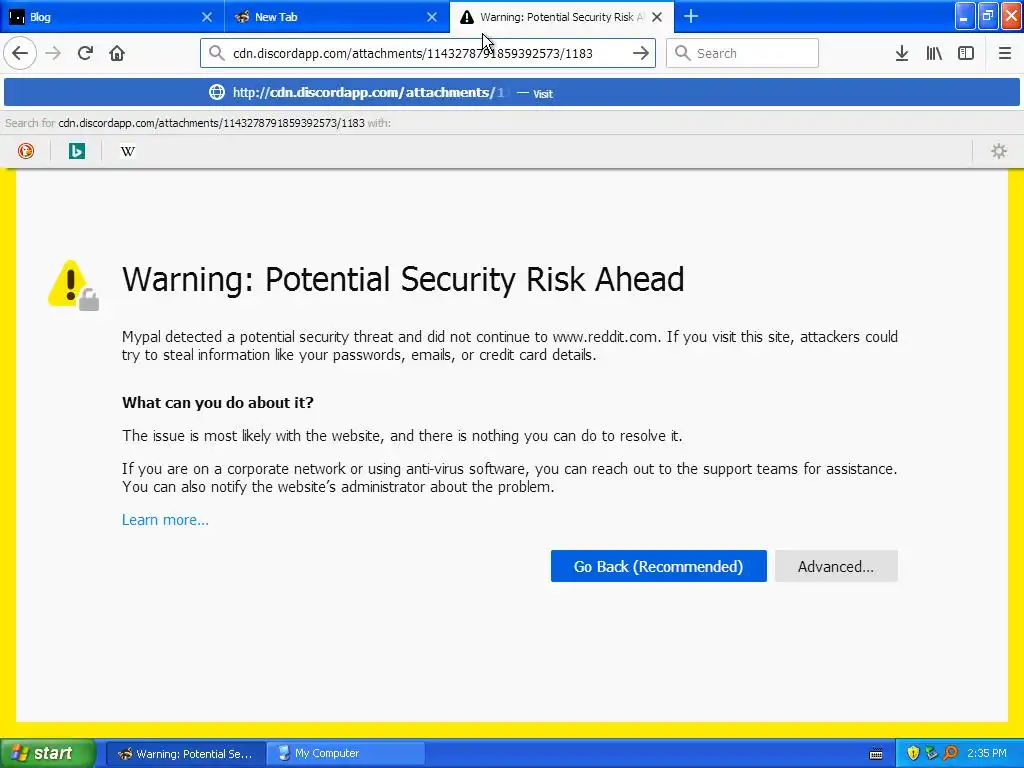Click Go Back (Recommended) button

(658, 566)
